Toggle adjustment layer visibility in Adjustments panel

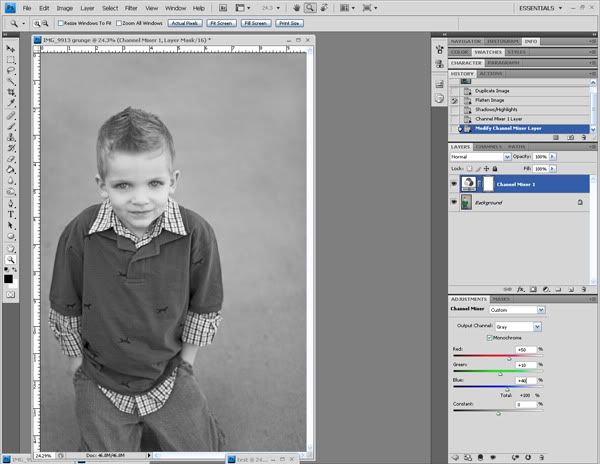(493, 457)
